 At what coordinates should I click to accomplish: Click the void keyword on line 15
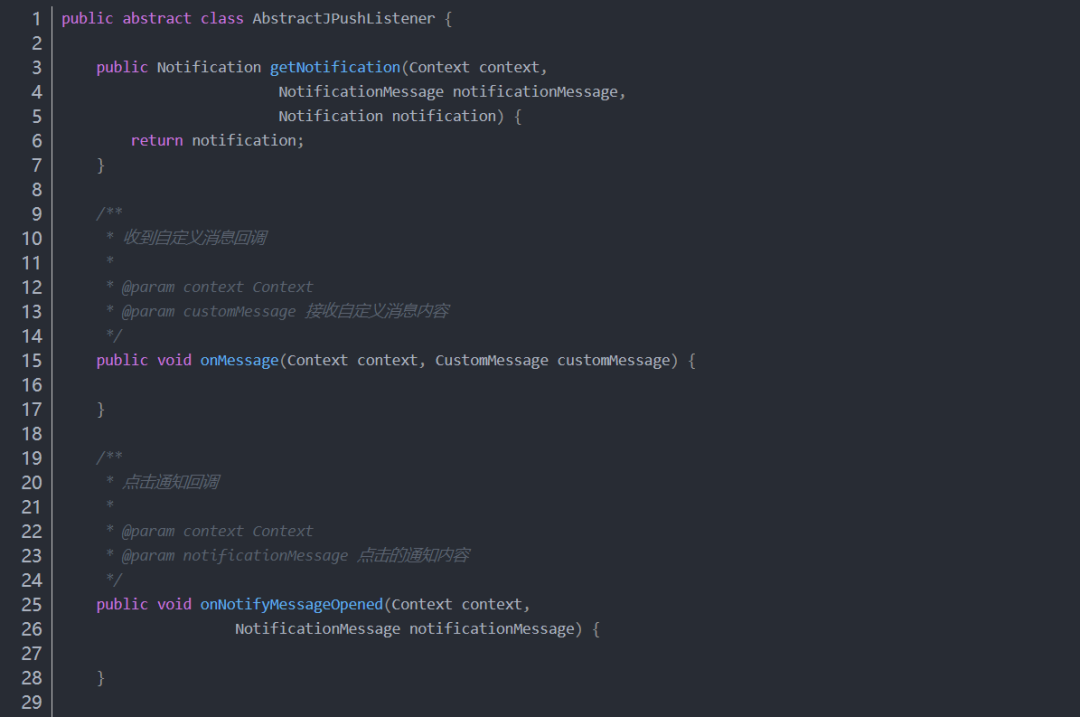(174, 360)
